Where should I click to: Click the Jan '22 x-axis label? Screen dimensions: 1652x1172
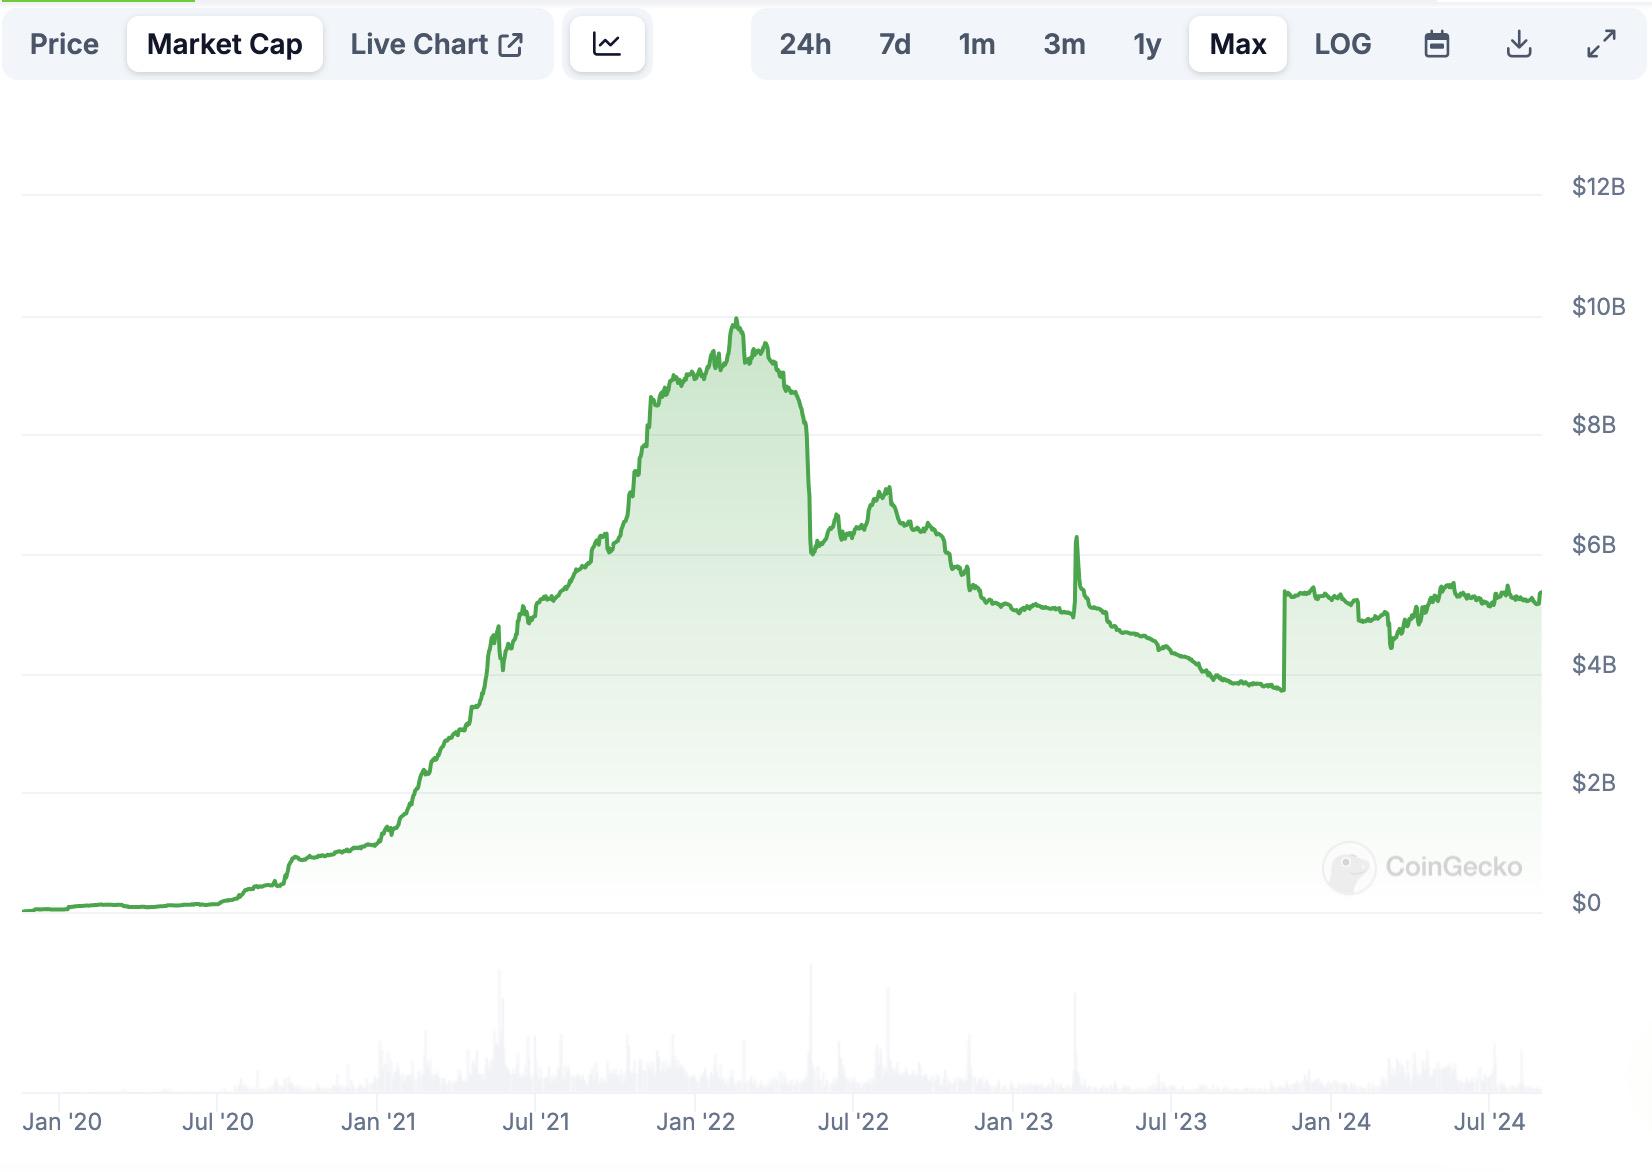695,1122
